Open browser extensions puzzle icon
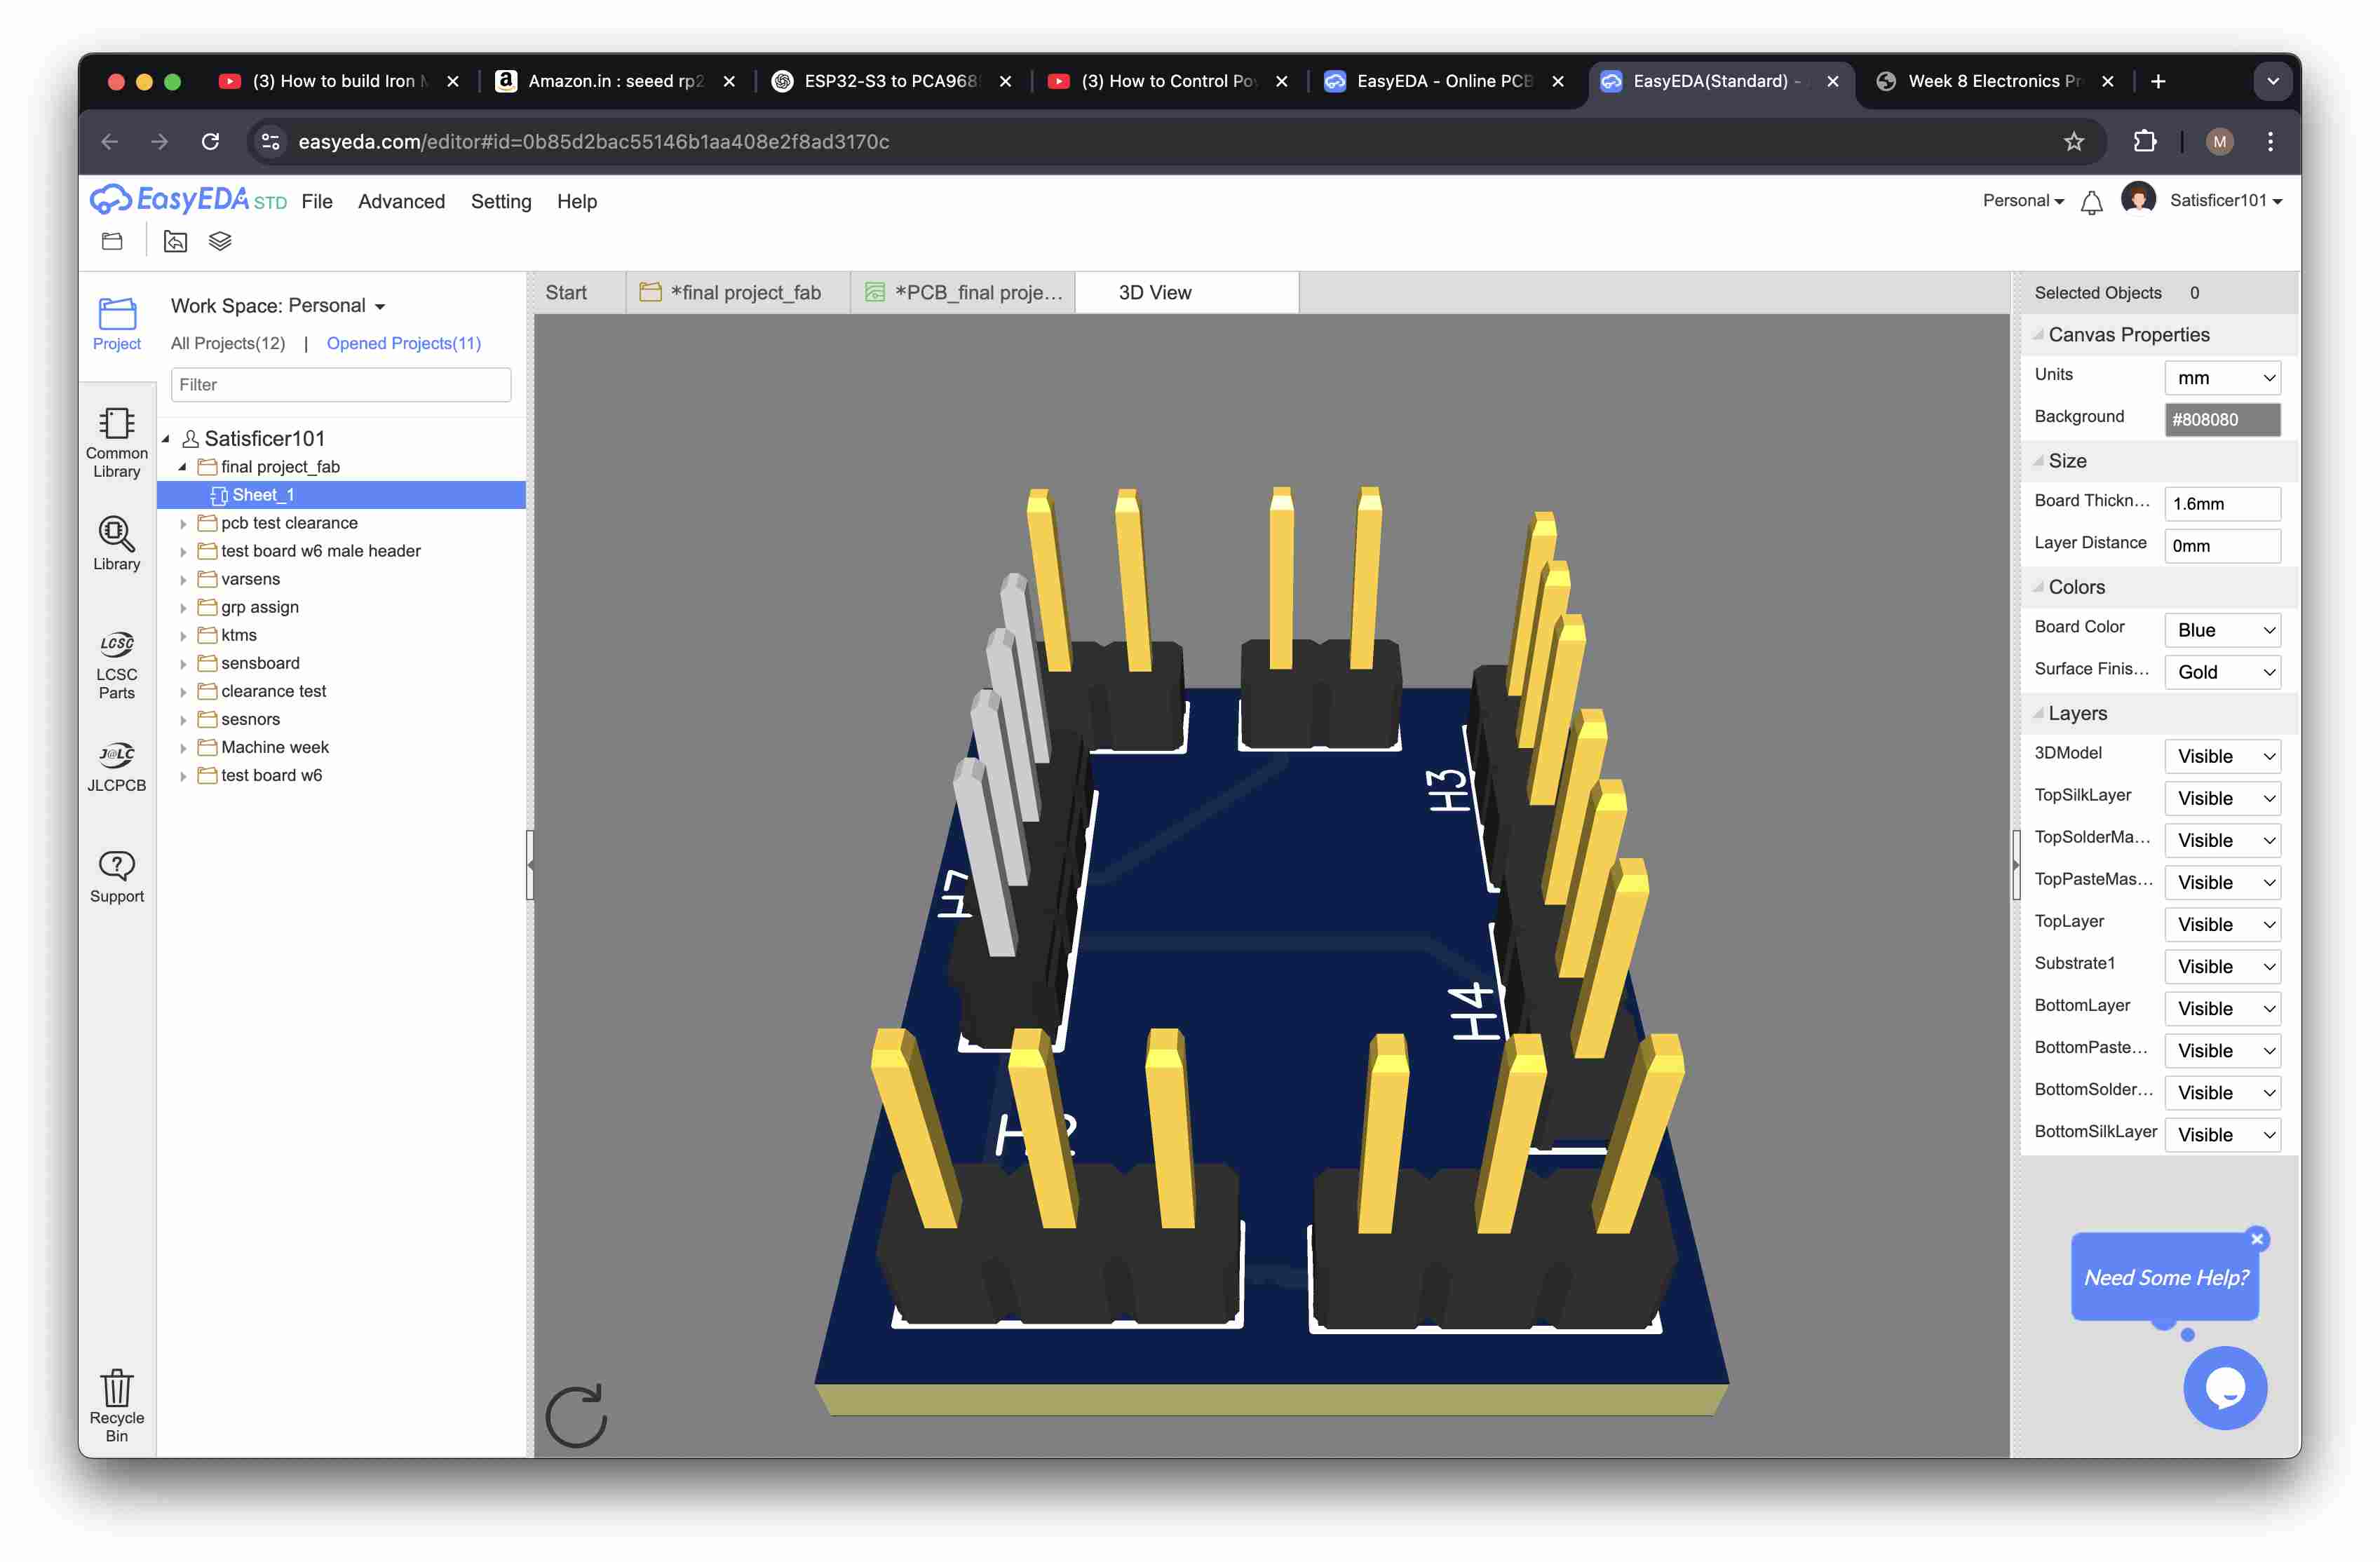2380x1562 pixels. click(2144, 141)
